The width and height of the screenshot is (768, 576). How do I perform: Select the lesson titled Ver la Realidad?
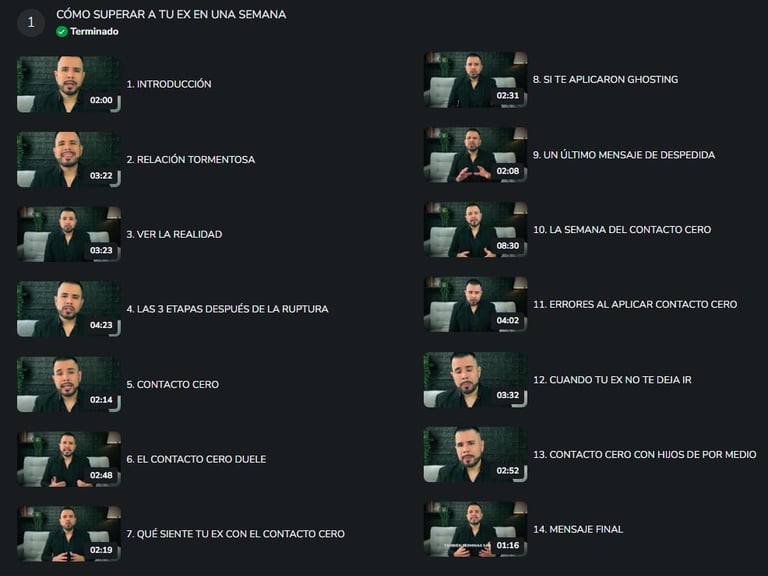point(174,234)
